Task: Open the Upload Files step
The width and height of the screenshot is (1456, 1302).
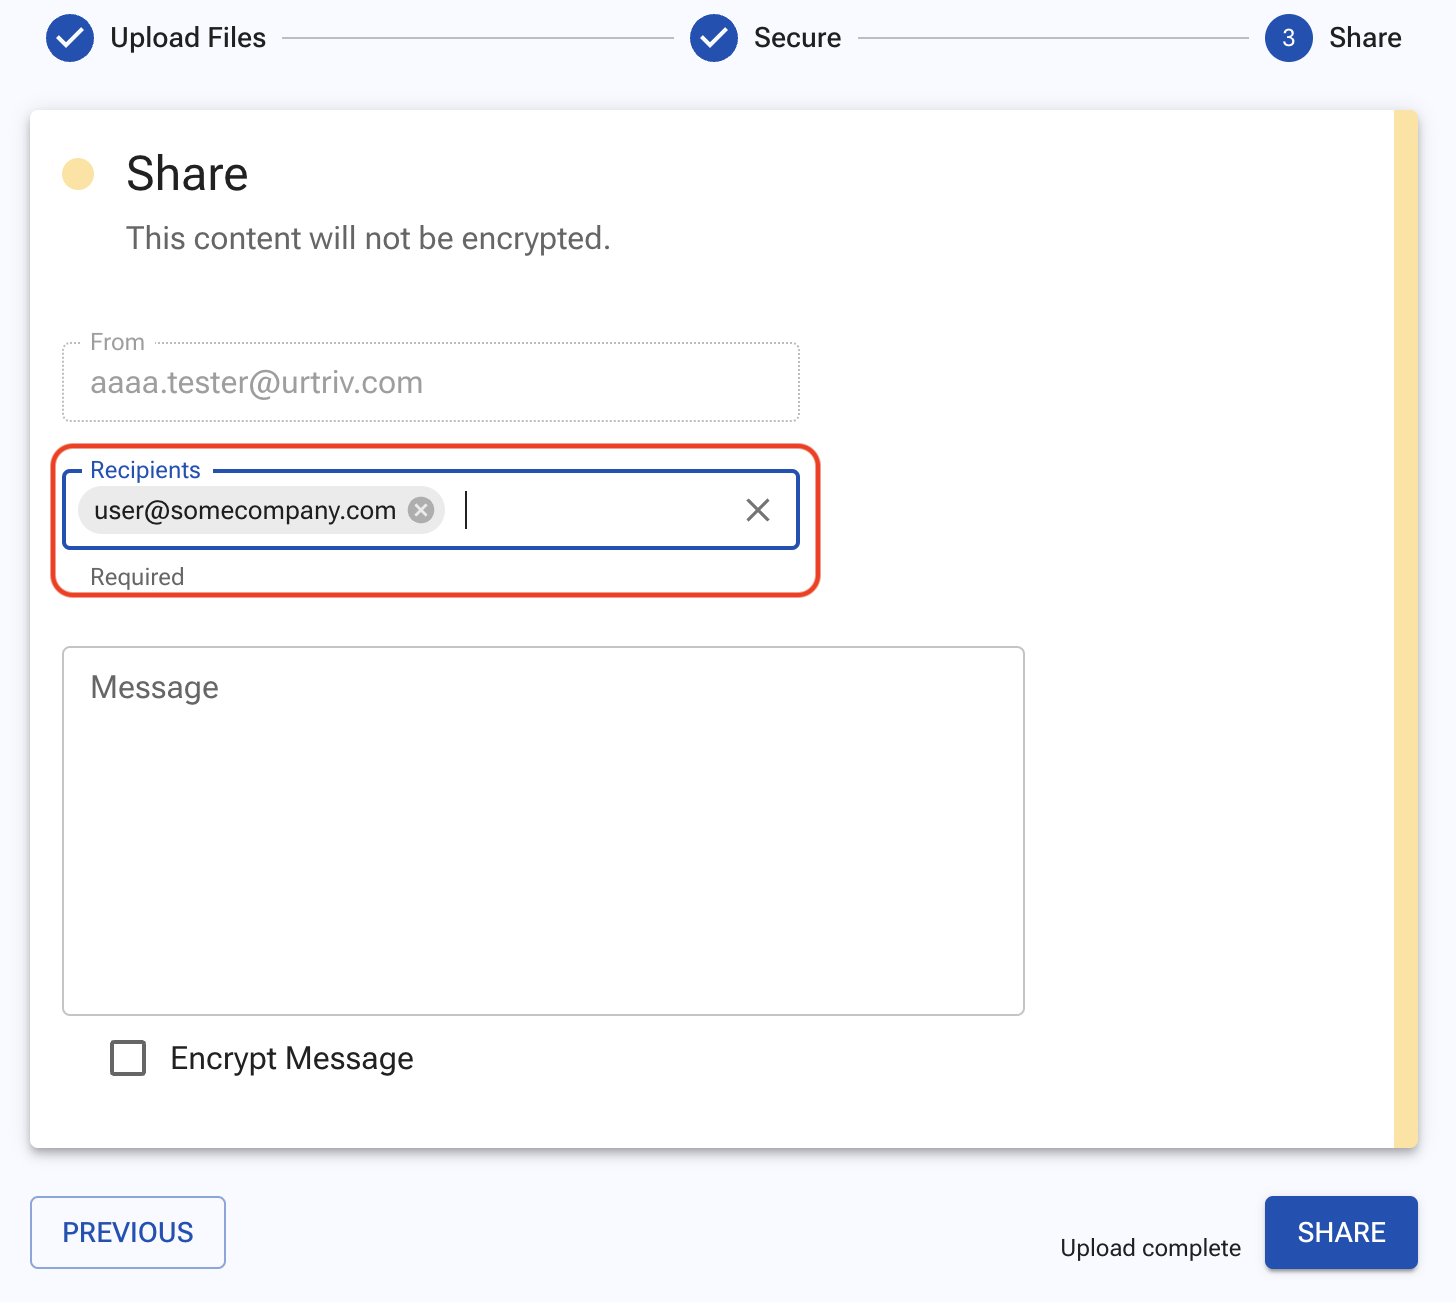Action: [x=188, y=37]
